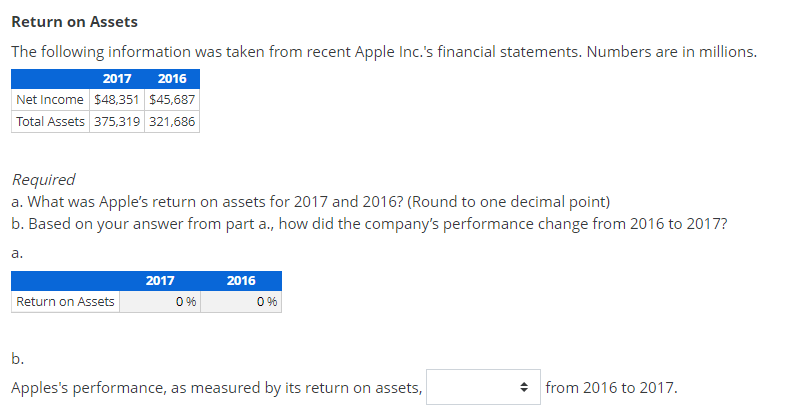Click the 2017 header of the answer table
This screenshot has width=807, height=413.
[159, 281]
